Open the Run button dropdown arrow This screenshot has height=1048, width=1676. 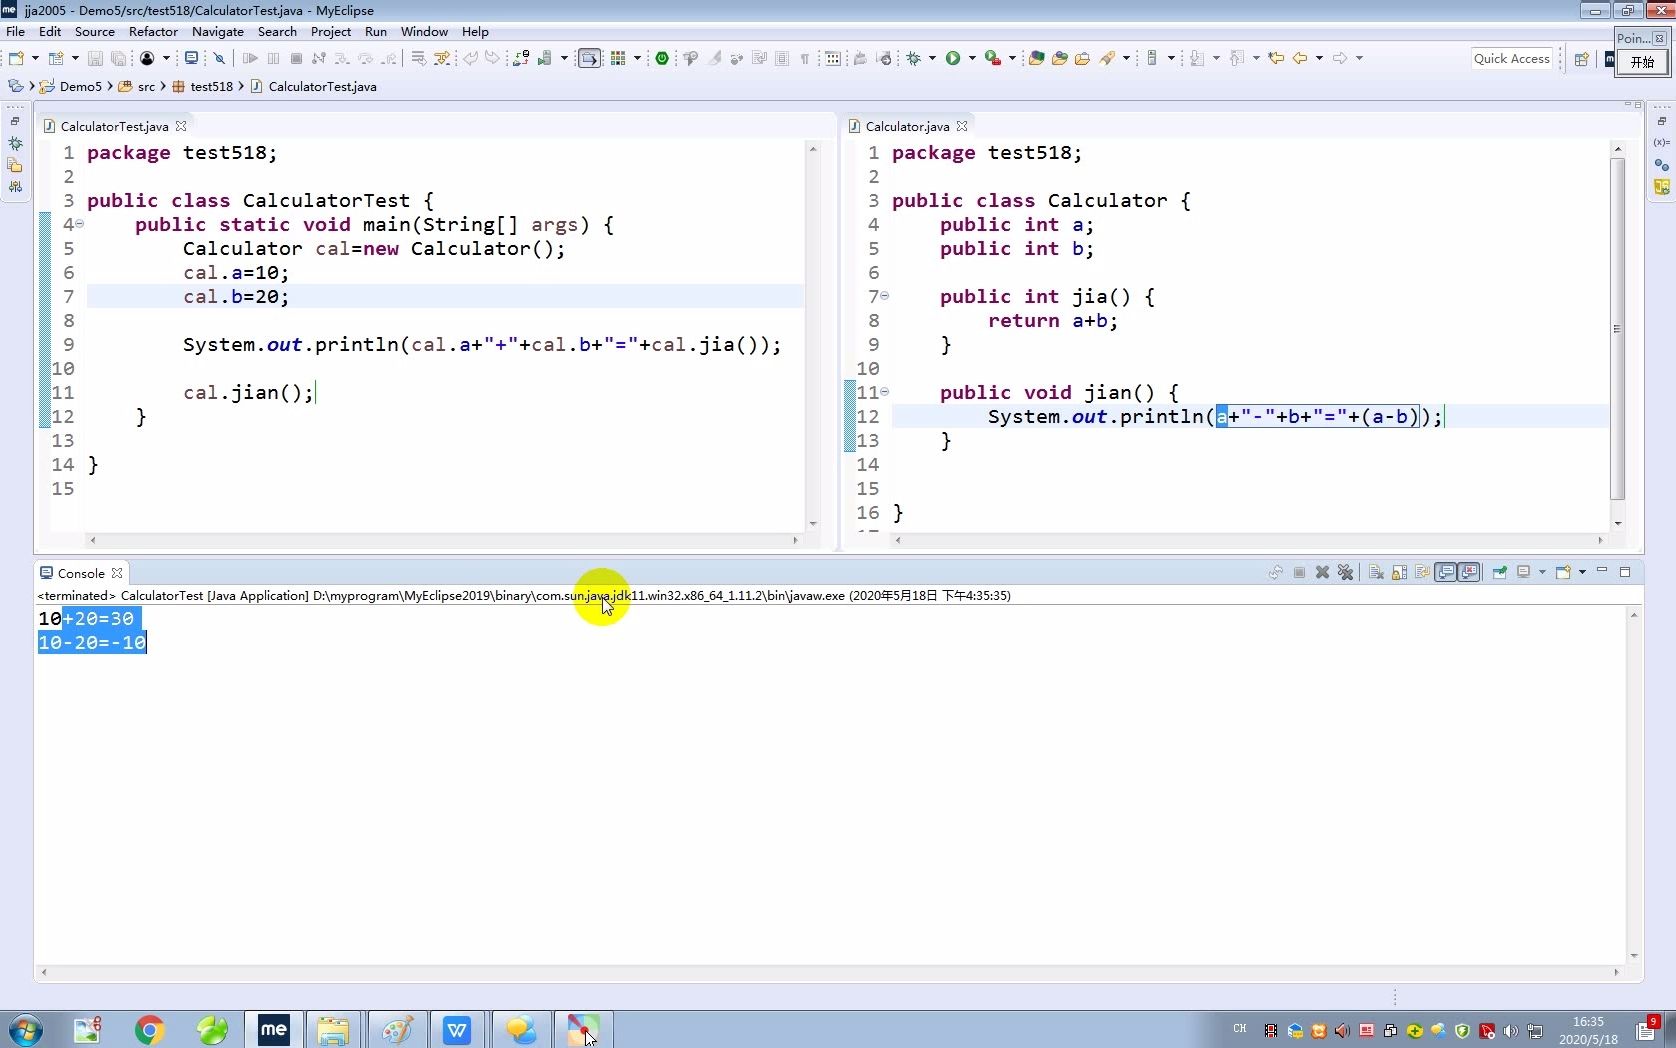coord(972,58)
